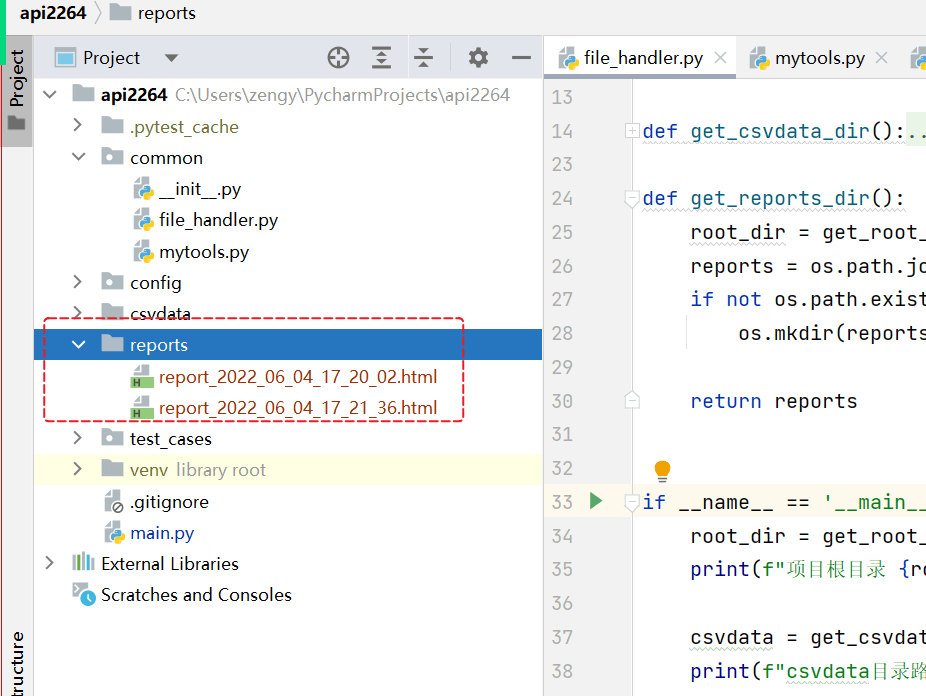Click the Project view window icon beside Project label
This screenshot has height=696, width=926.
point(65,58)
